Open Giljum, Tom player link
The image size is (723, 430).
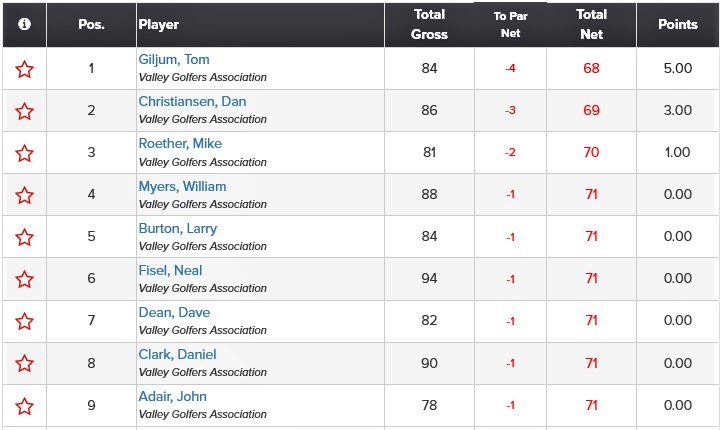[174, 59]
